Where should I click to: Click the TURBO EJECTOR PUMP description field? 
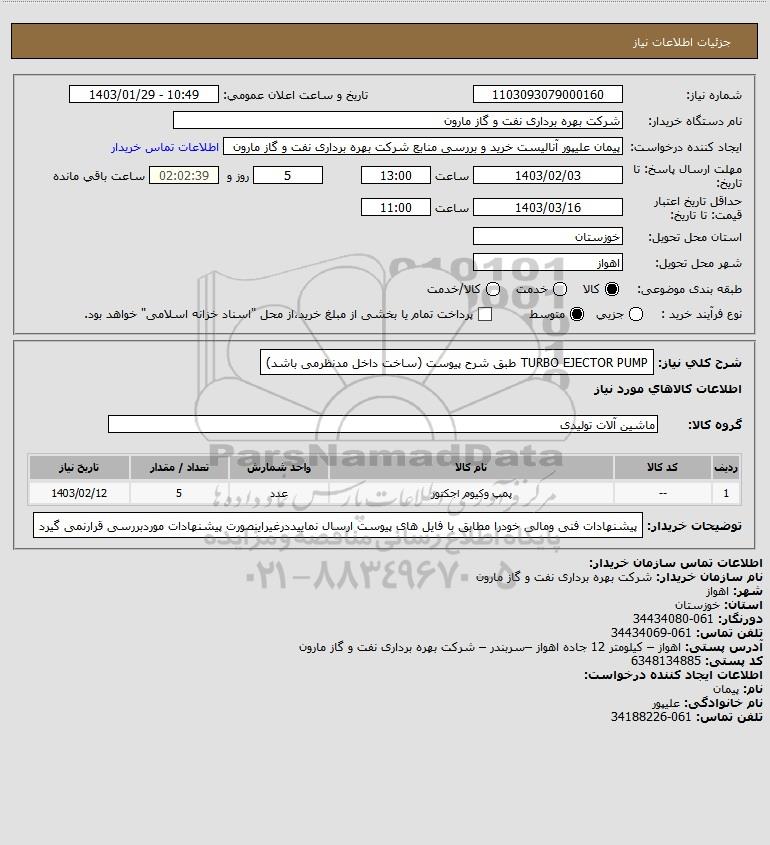(457, 363)
